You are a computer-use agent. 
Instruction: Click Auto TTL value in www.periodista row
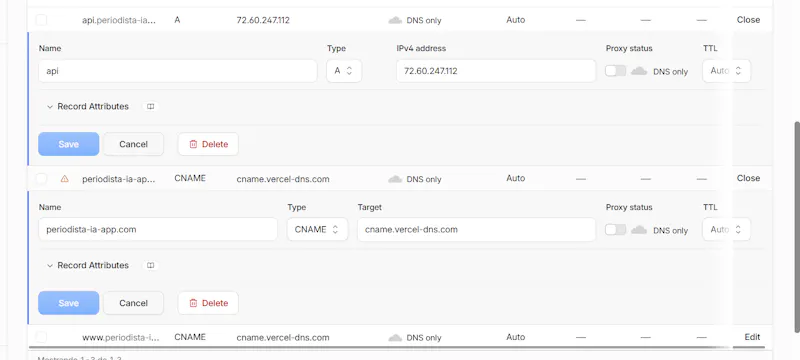pos(515,337)
